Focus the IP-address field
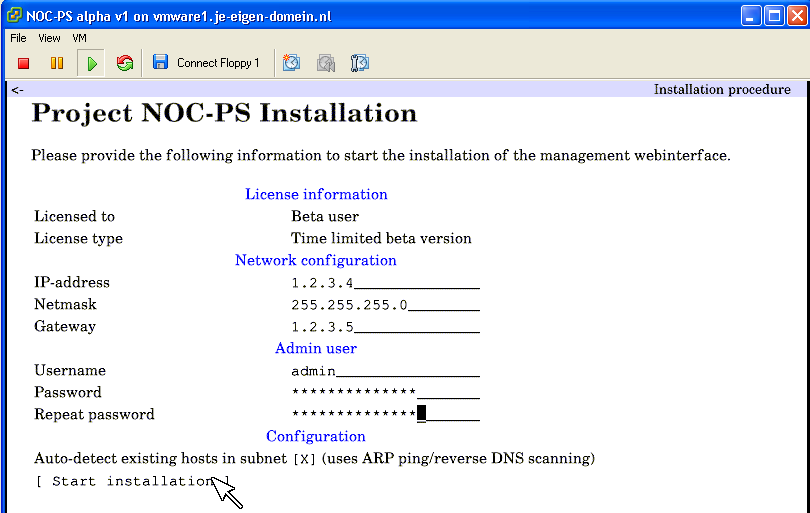The width and height of the screenshot is (810, 513). (385, 283)
